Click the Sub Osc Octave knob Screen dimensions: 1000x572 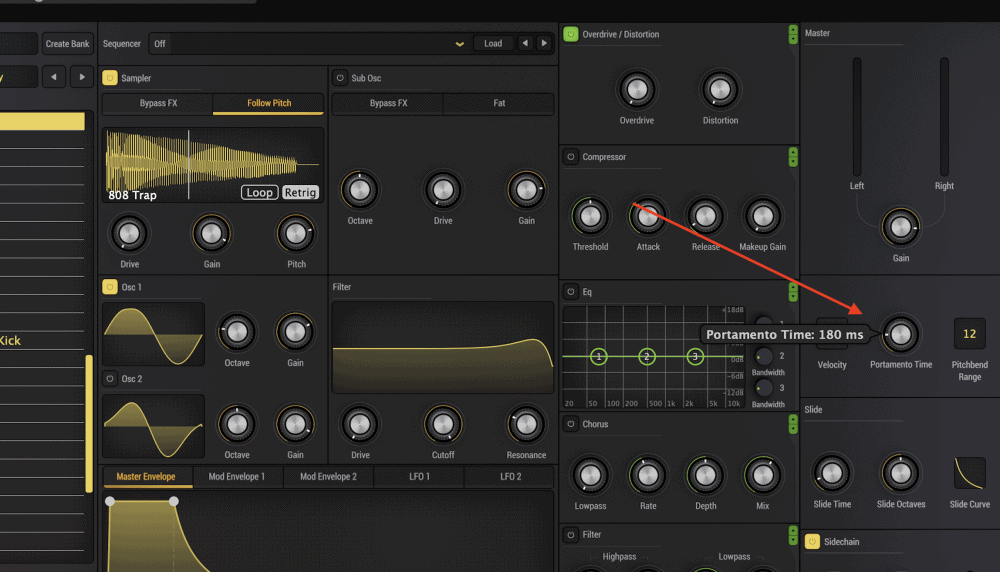coord(360,190)
